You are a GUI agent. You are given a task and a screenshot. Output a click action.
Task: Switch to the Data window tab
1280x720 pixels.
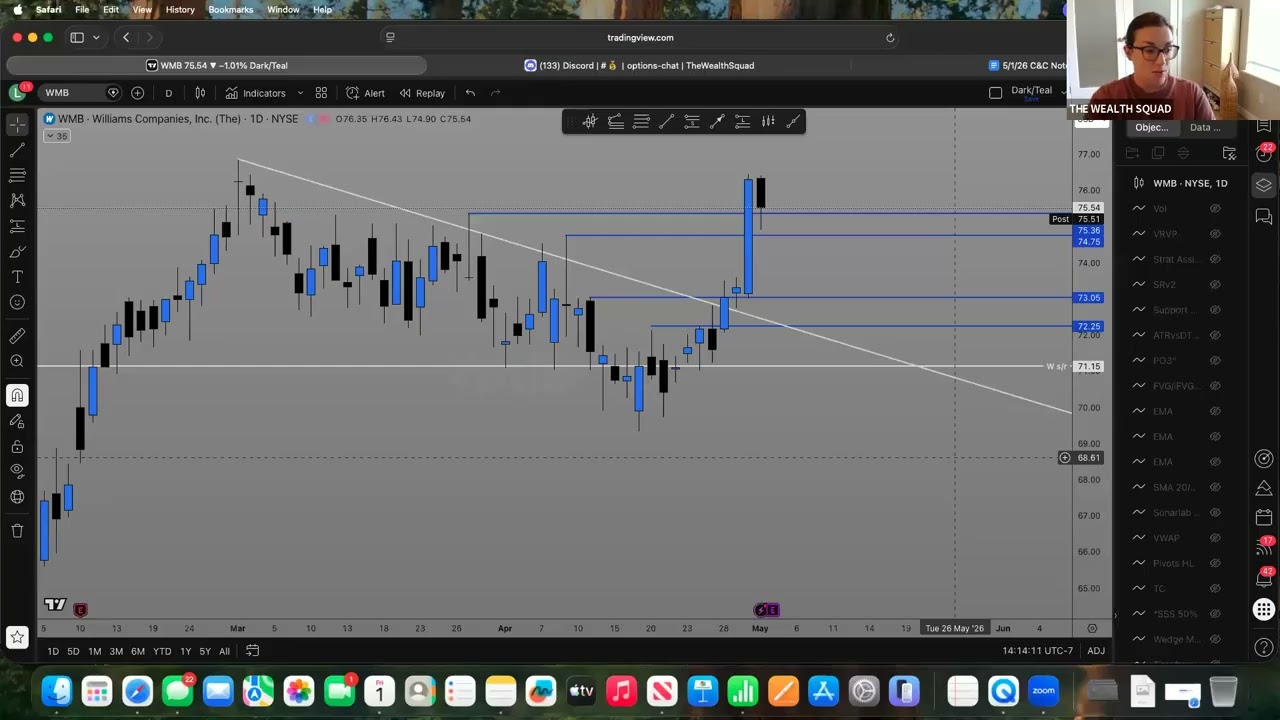click(1205, 127)
